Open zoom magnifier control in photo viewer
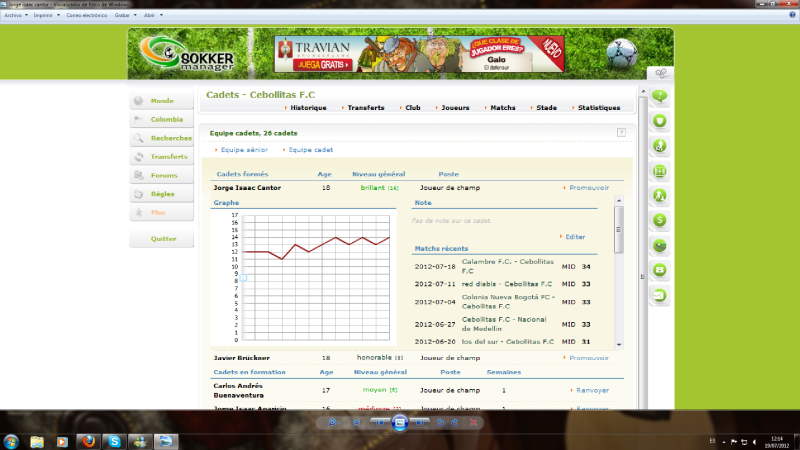 [x=333, y=423]
